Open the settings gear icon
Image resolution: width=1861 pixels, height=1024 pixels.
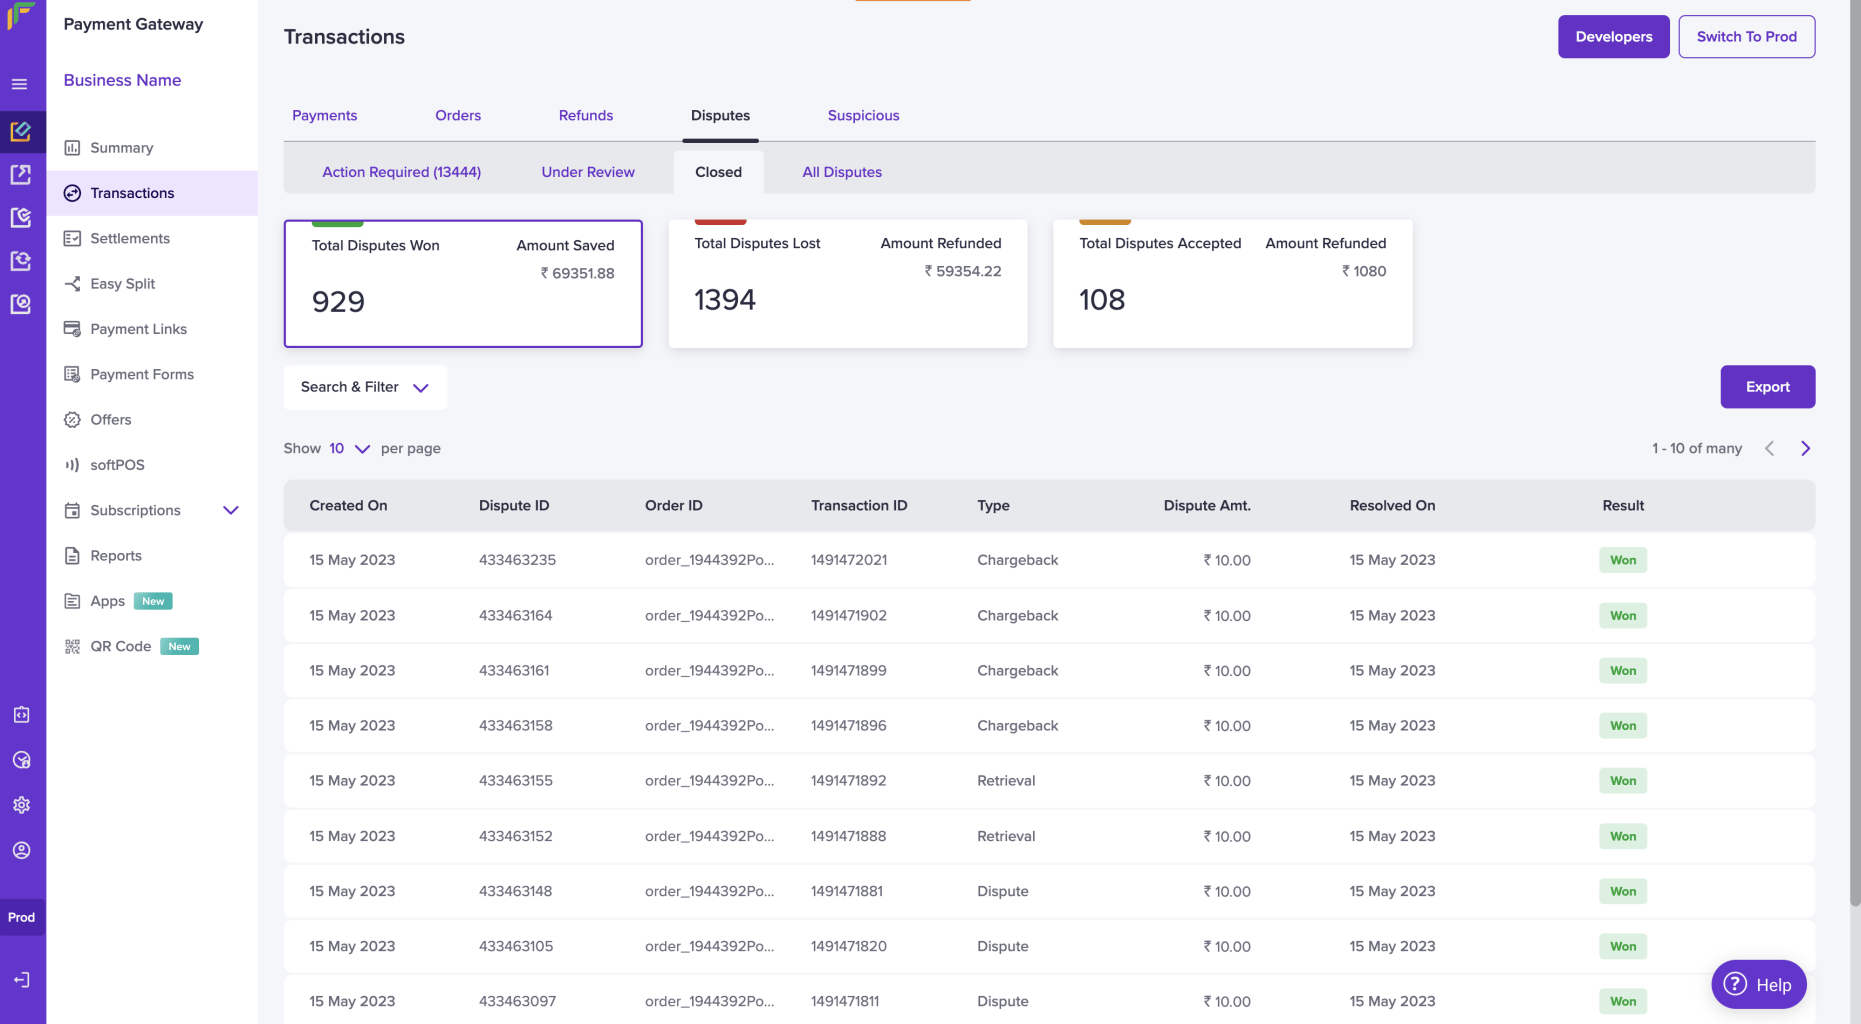pyautogui.click(x=21, y=805)
